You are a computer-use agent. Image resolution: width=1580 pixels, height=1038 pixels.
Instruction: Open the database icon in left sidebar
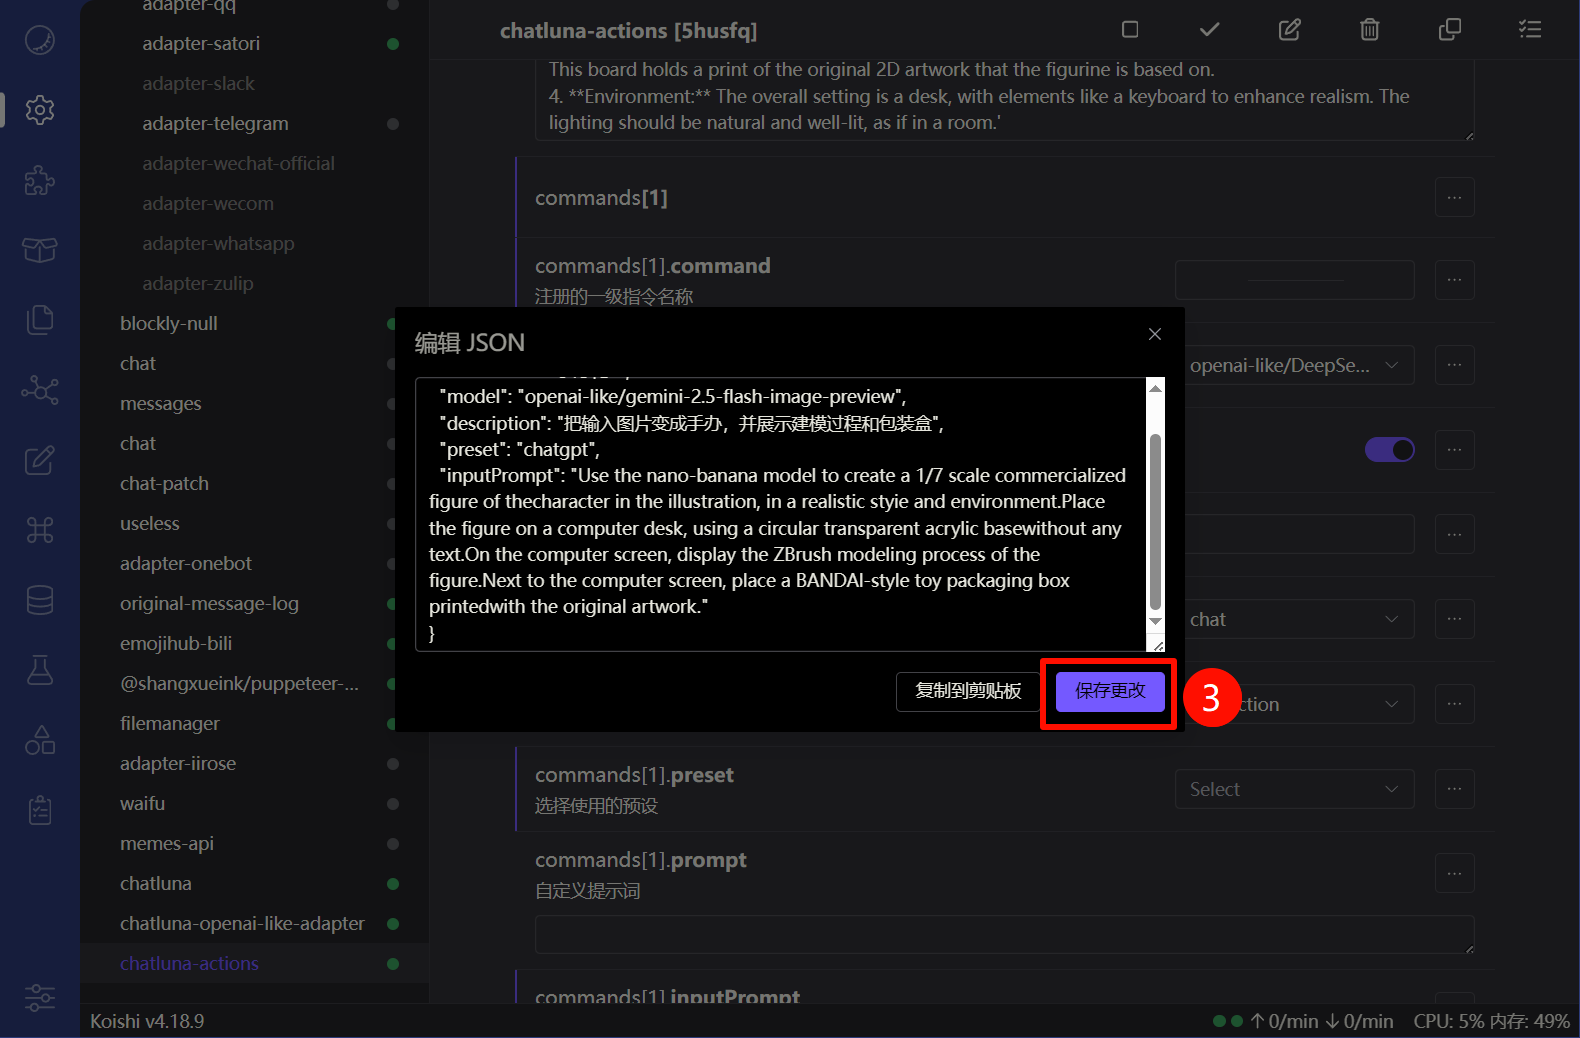point(40,600)
